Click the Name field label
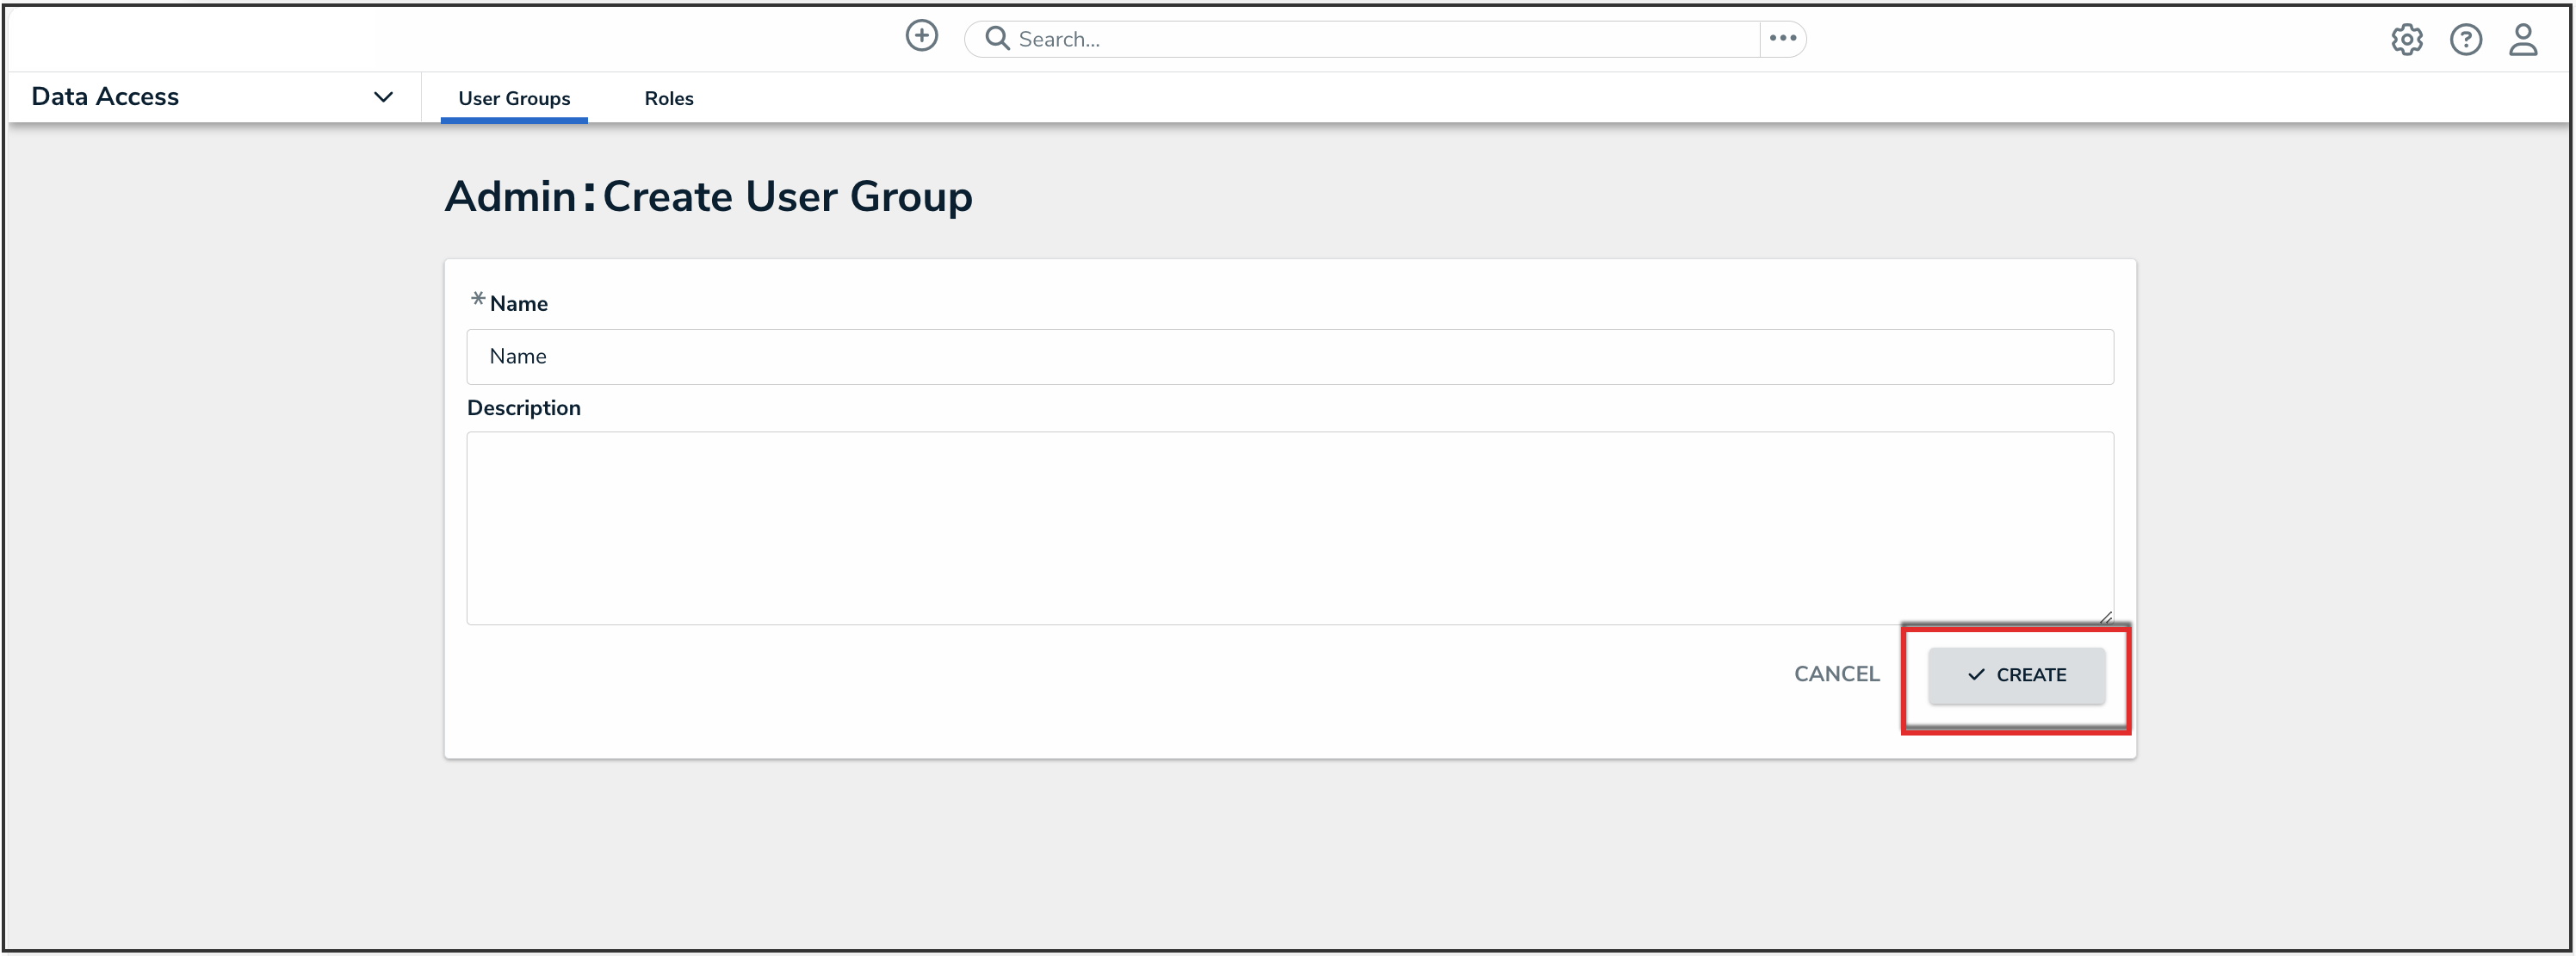 point(518,304)
